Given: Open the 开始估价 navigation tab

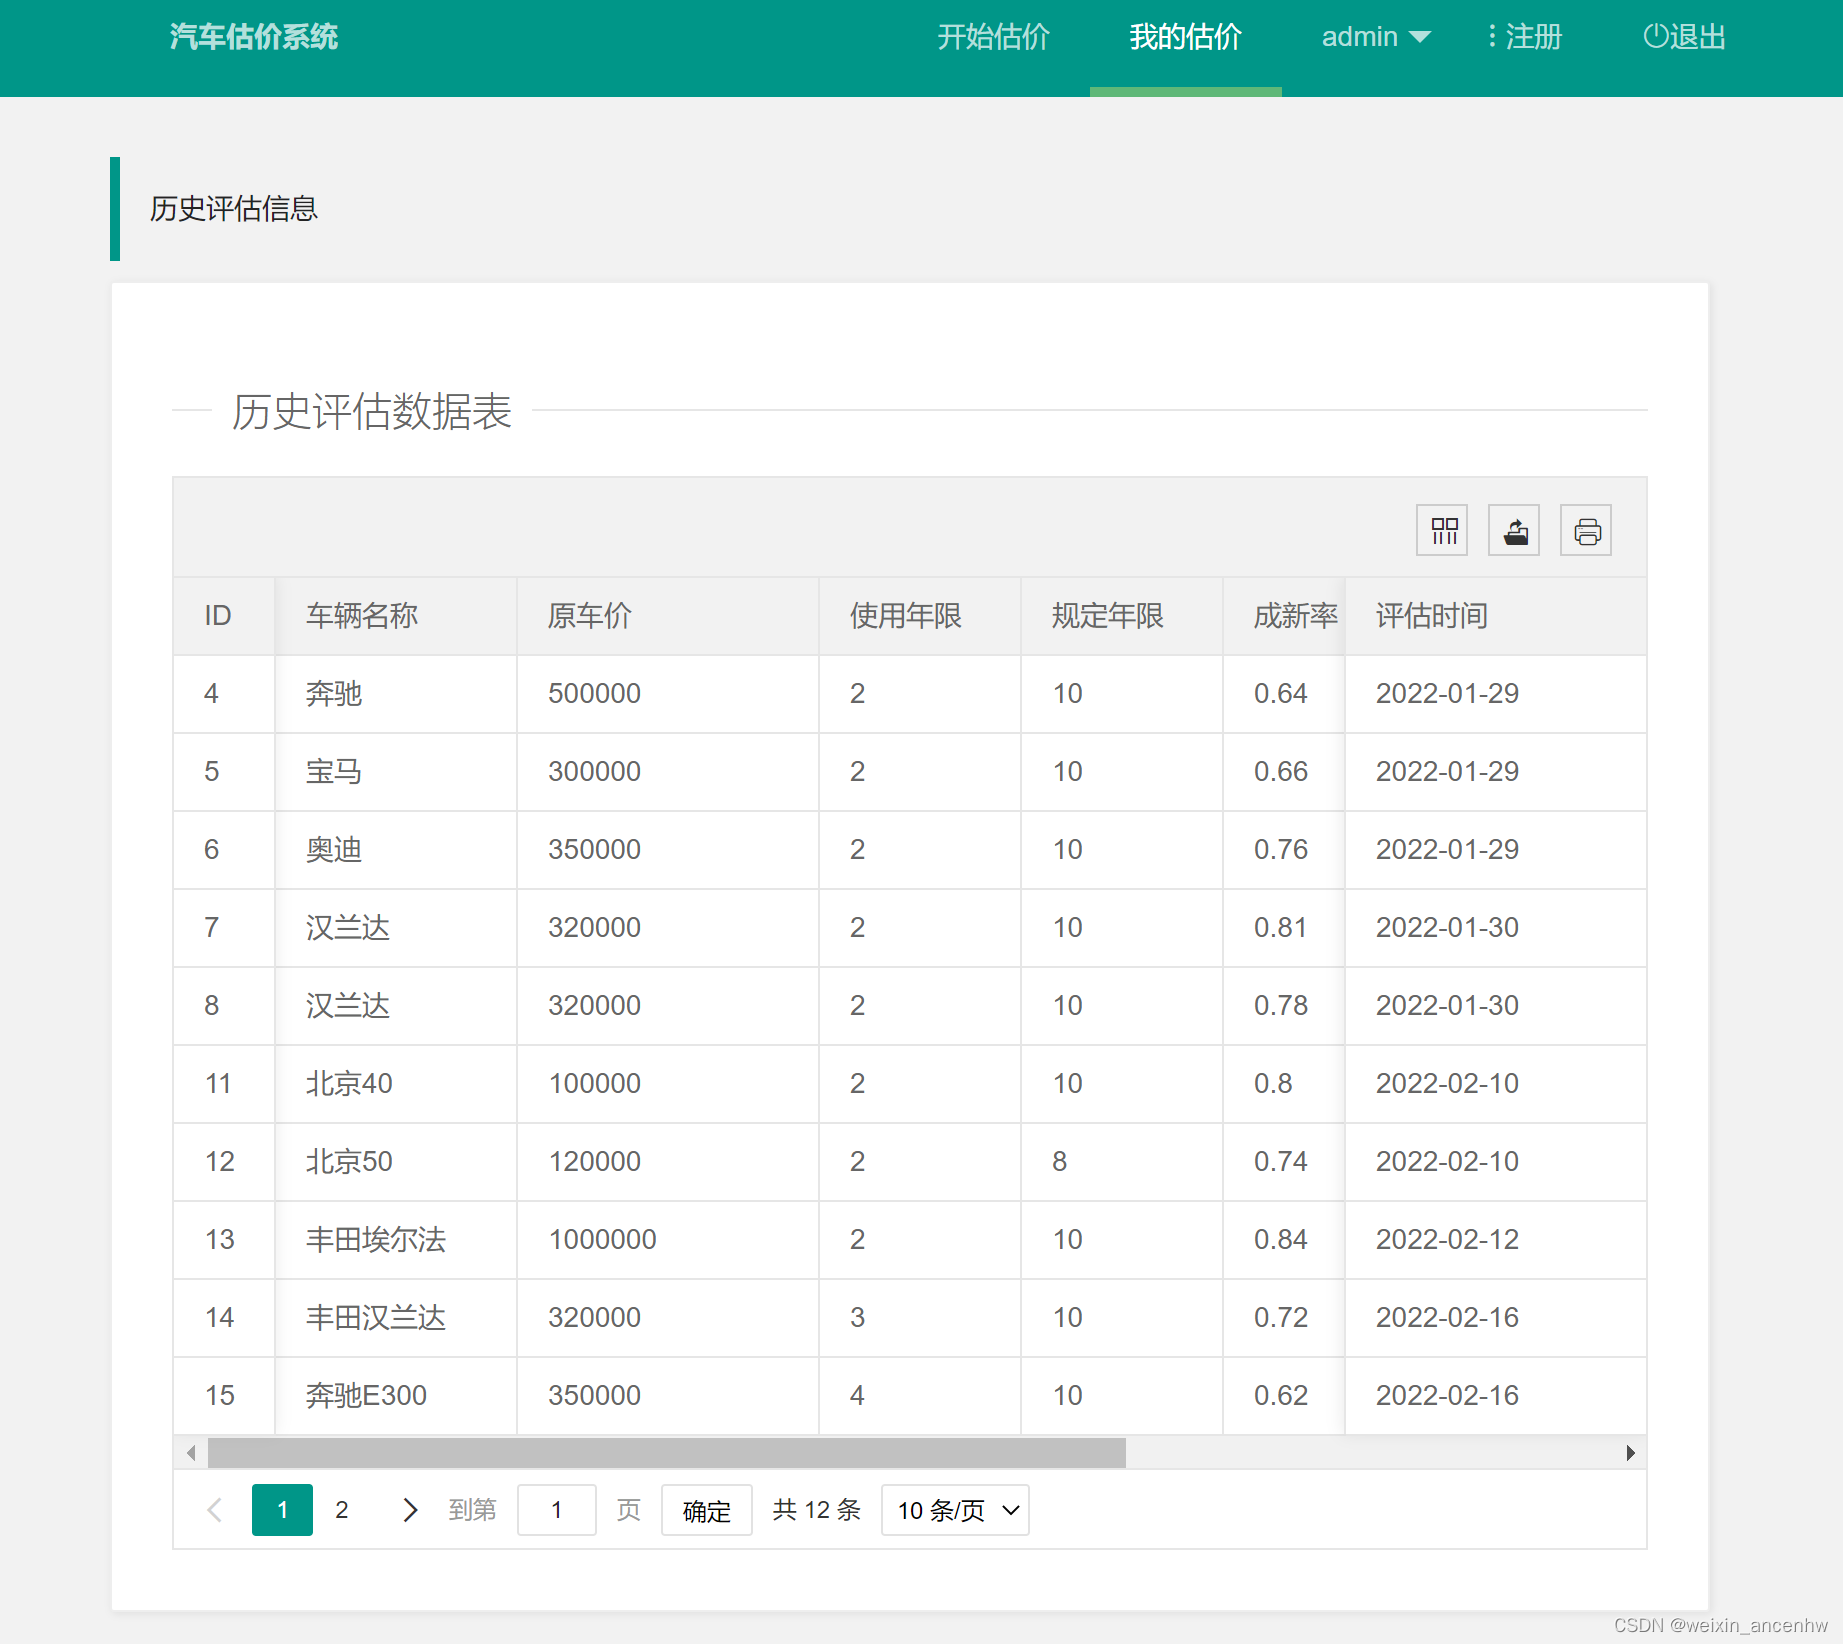Looking at the screenshot, I should 993,37.
